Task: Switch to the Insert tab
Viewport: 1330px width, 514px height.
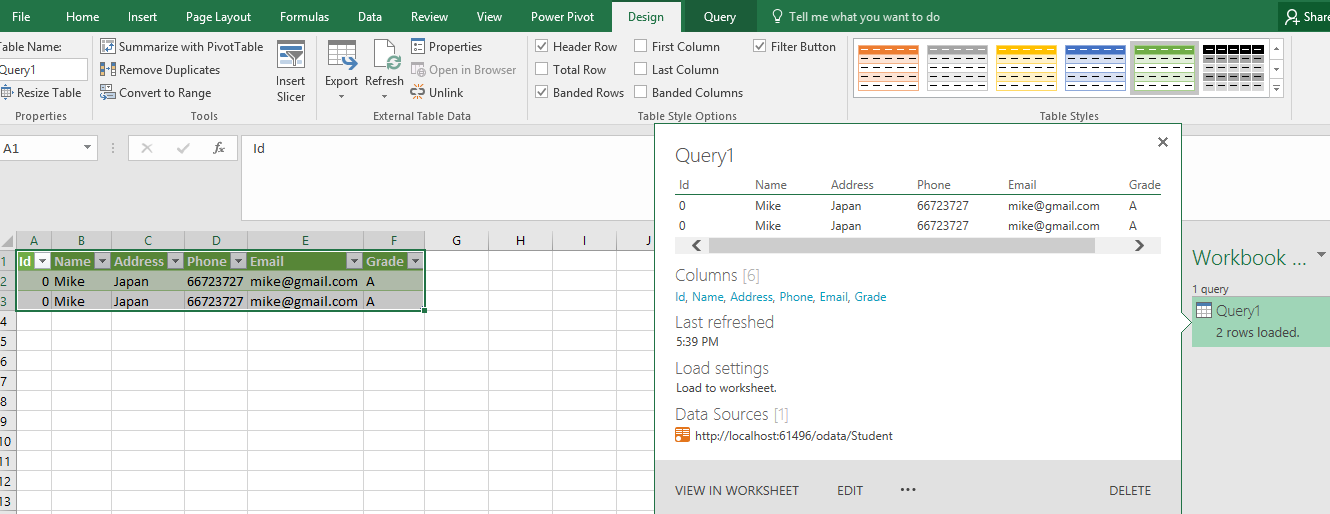Action: 142,17
